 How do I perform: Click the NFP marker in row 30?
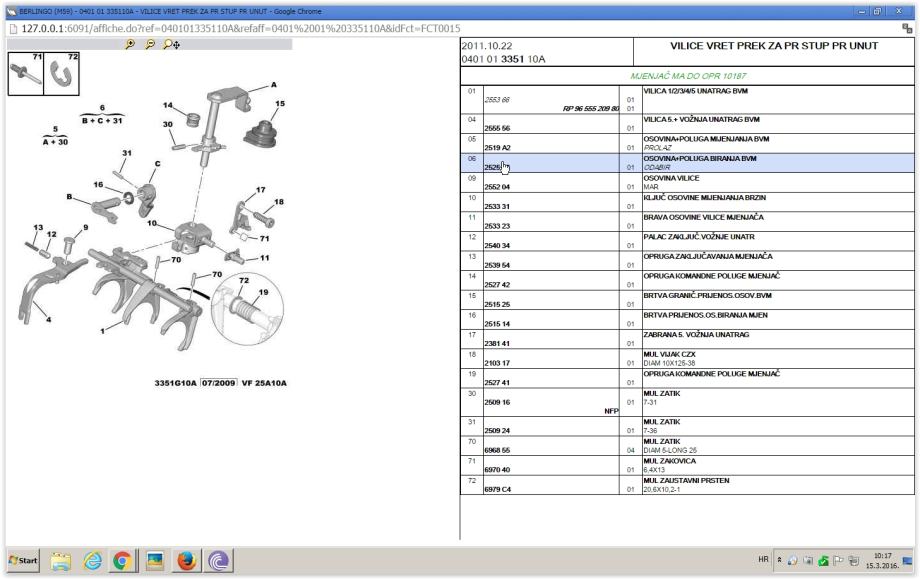(x=611, y=411)
